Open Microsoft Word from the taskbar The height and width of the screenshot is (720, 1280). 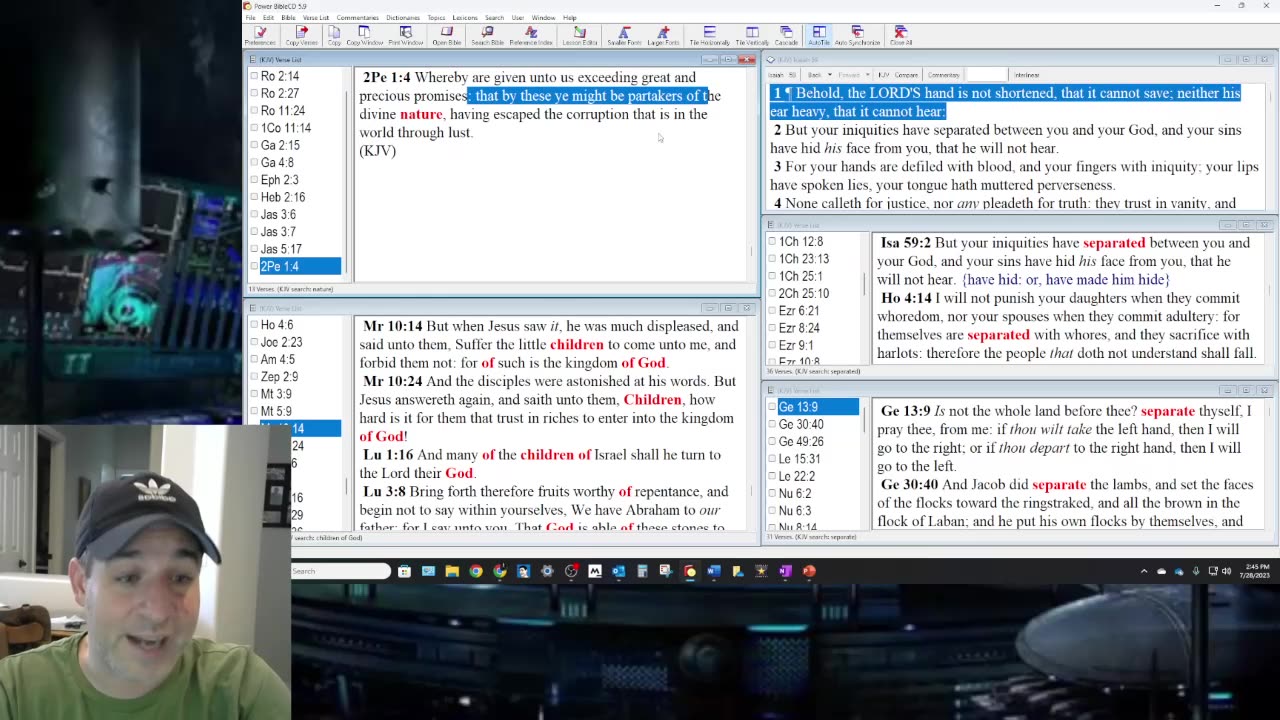tap(714, 571)
